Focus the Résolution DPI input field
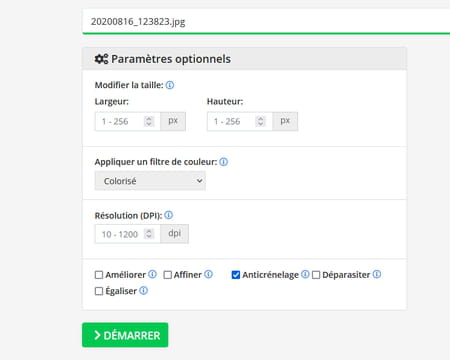 click(x=128, y=234)
